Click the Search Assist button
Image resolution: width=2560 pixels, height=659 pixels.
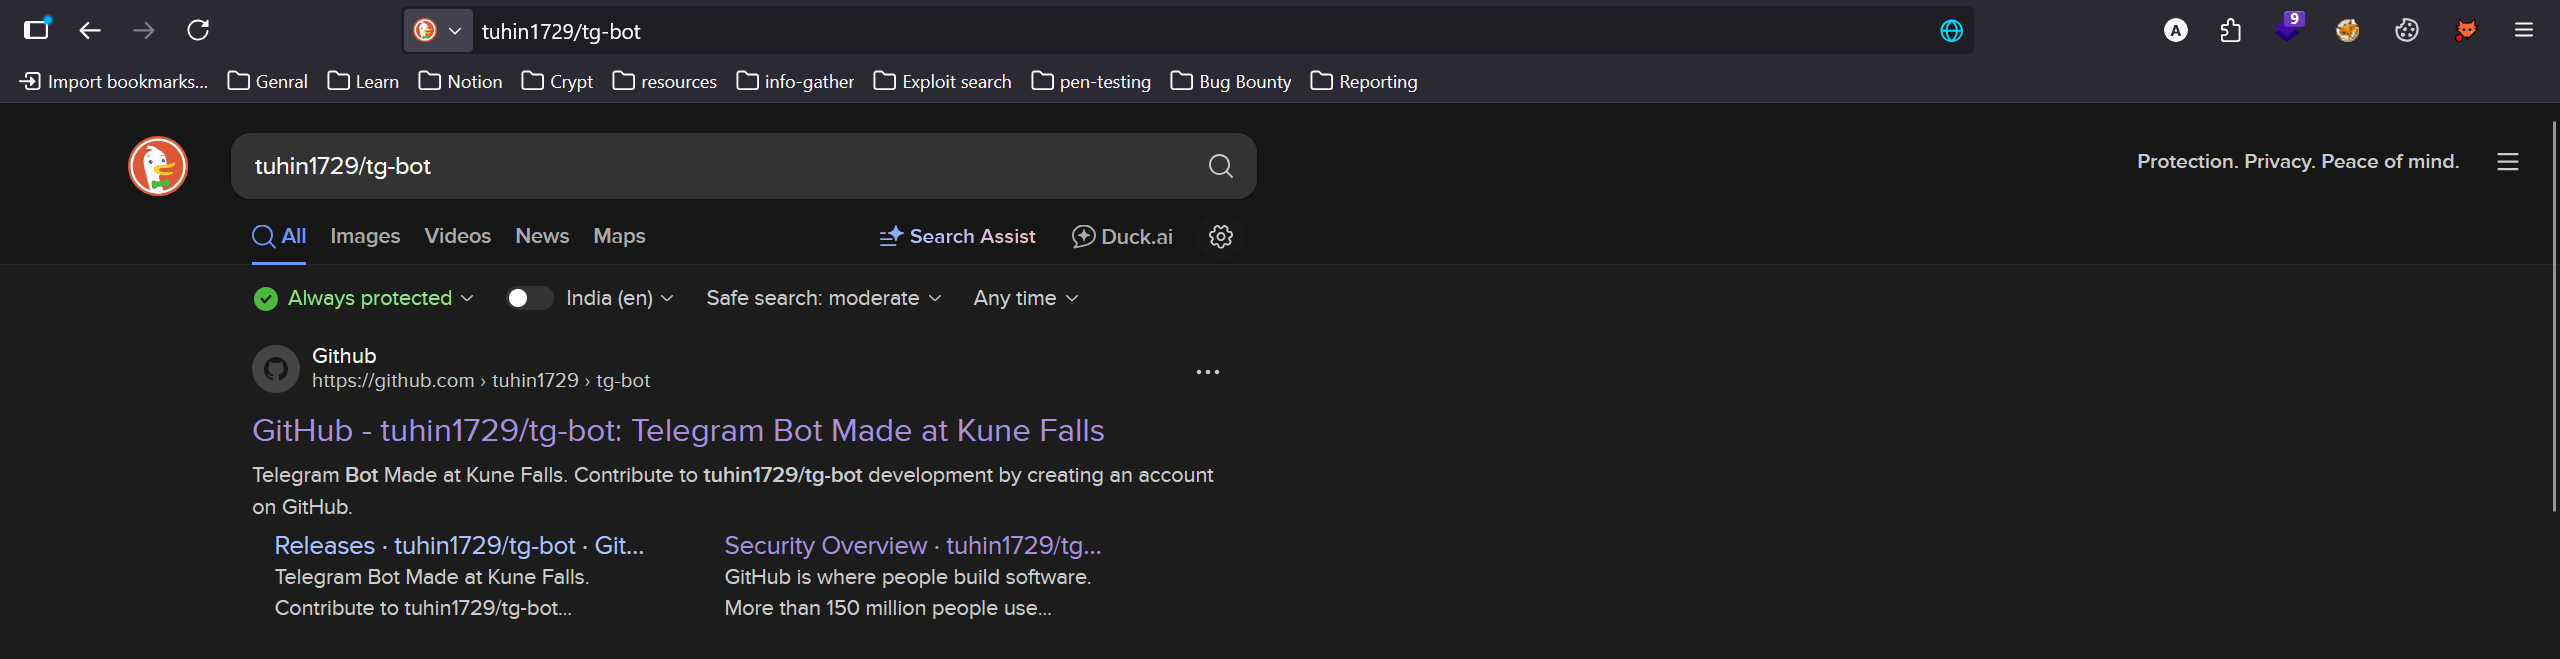click(x=957, y=237)
